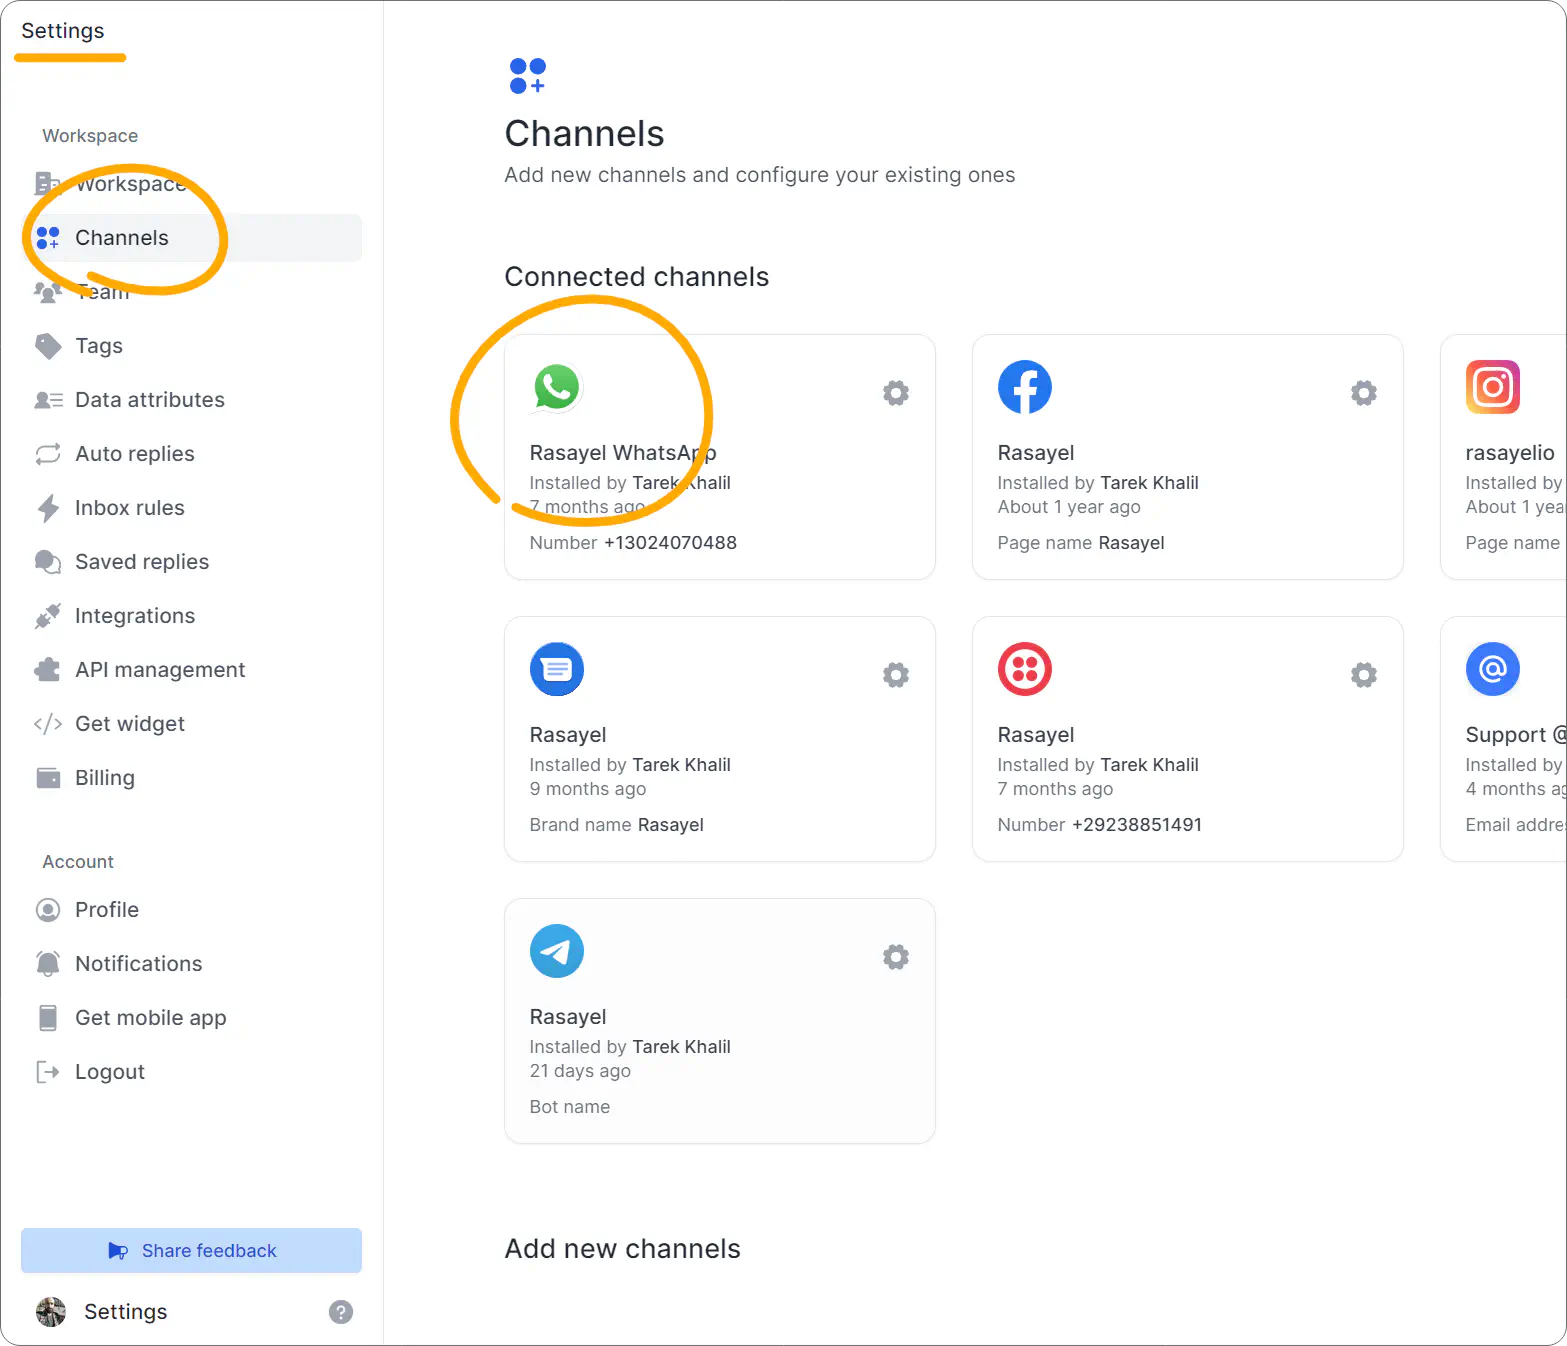Open gear settings on the Telegram Rasayel card
The height and width of the screenshot is (1346, 1567).
click(x=896, y=957)
